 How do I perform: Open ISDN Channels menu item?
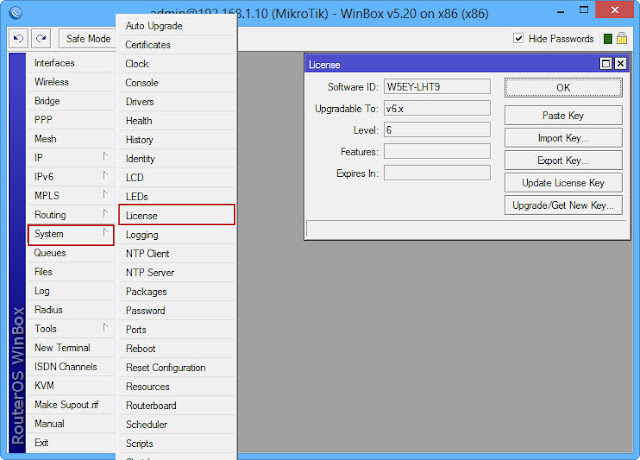point(71,367)
